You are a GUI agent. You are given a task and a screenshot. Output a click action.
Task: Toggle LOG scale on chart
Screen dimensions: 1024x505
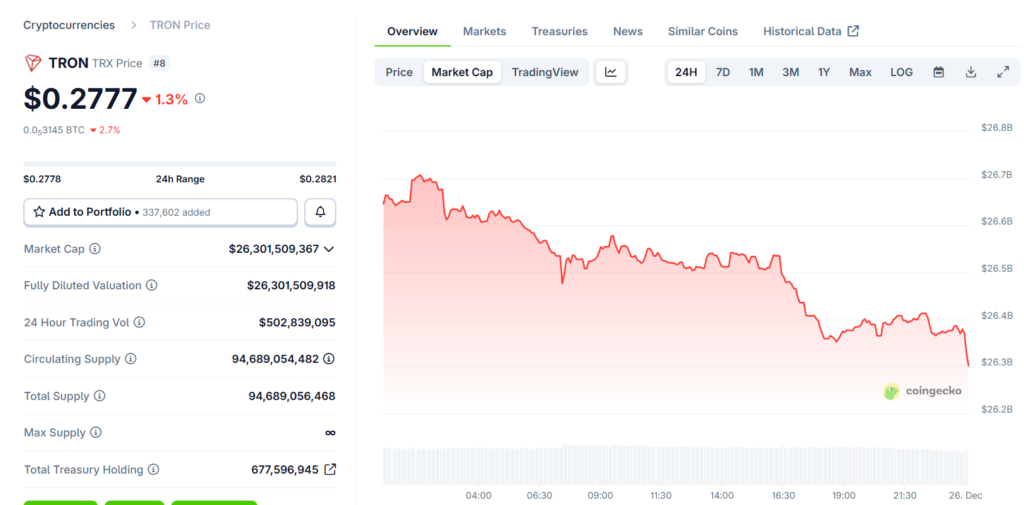(901, 72)
